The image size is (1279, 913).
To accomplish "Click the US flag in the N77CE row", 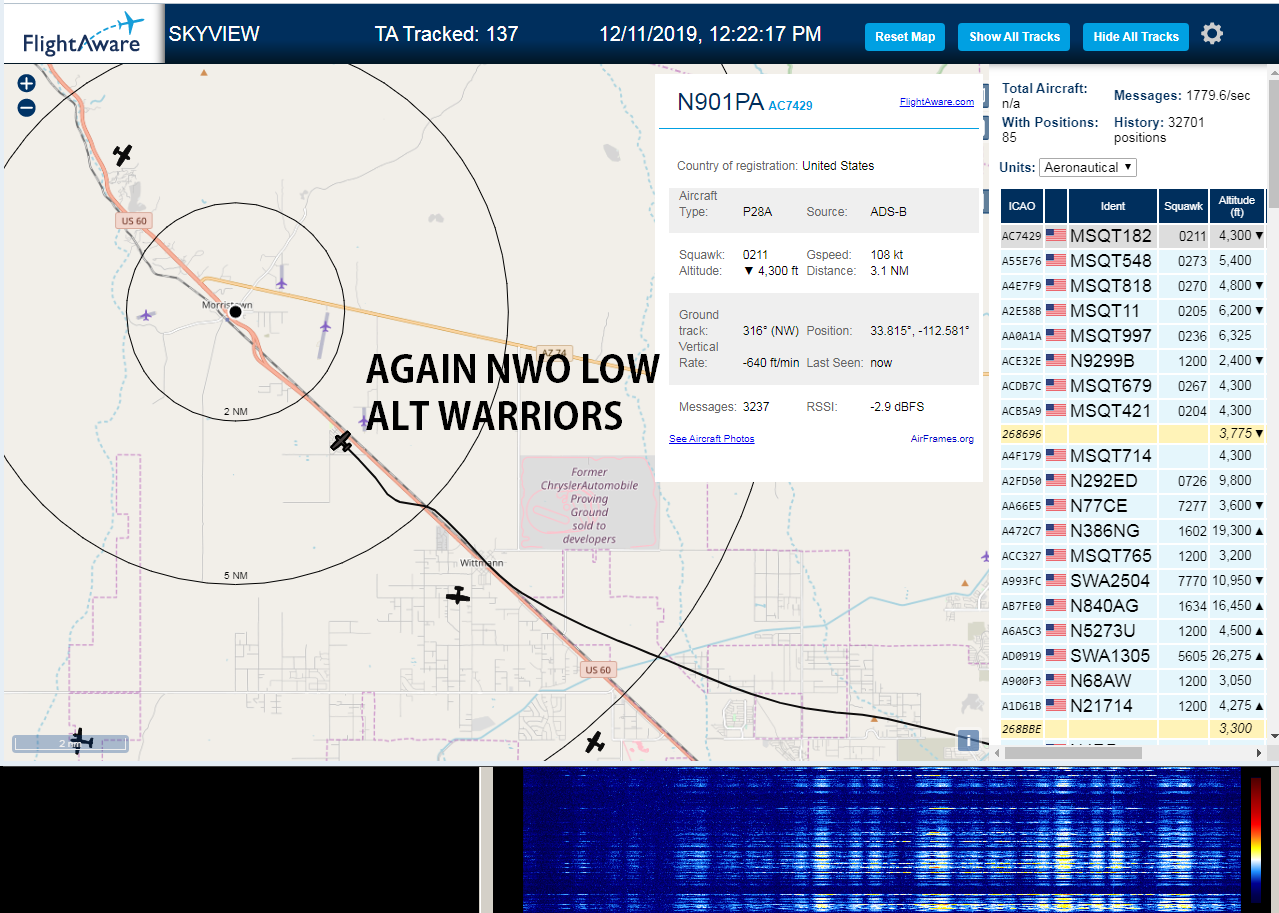I will [x=1056, y=506].
